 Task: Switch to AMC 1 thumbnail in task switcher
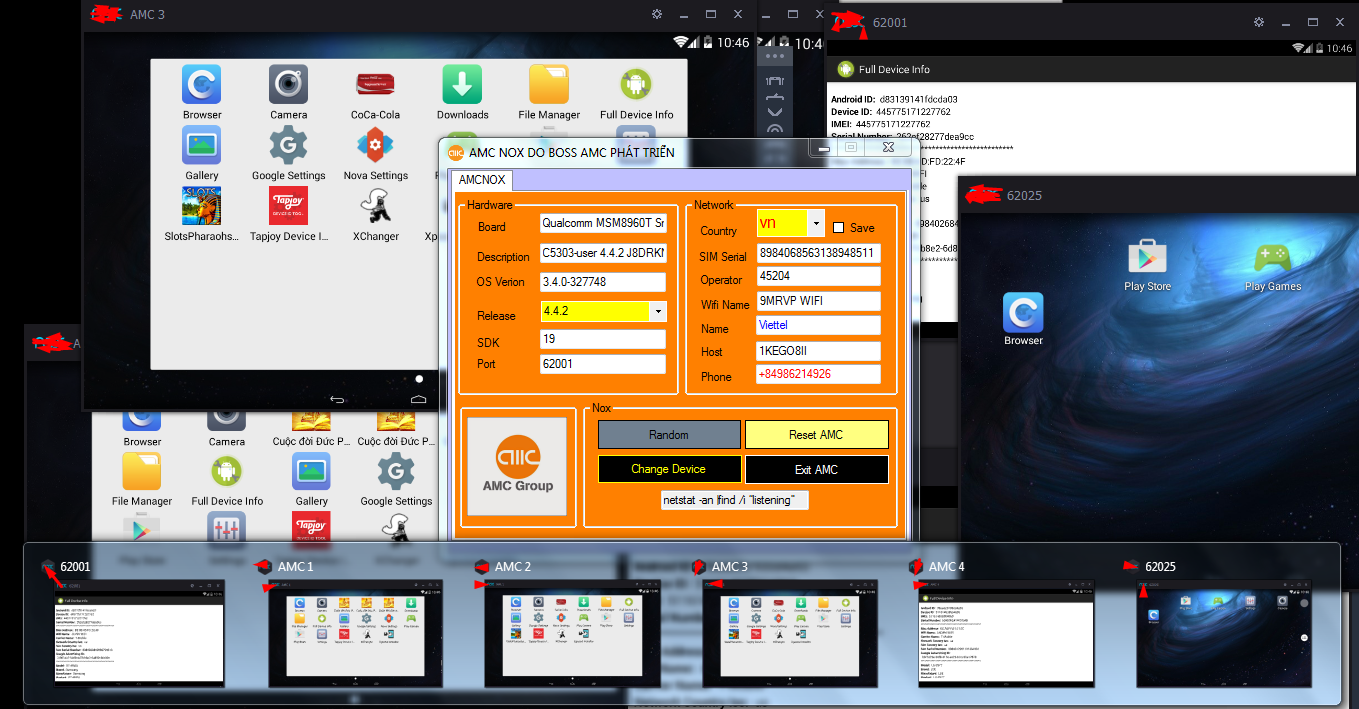coord(356,633)
